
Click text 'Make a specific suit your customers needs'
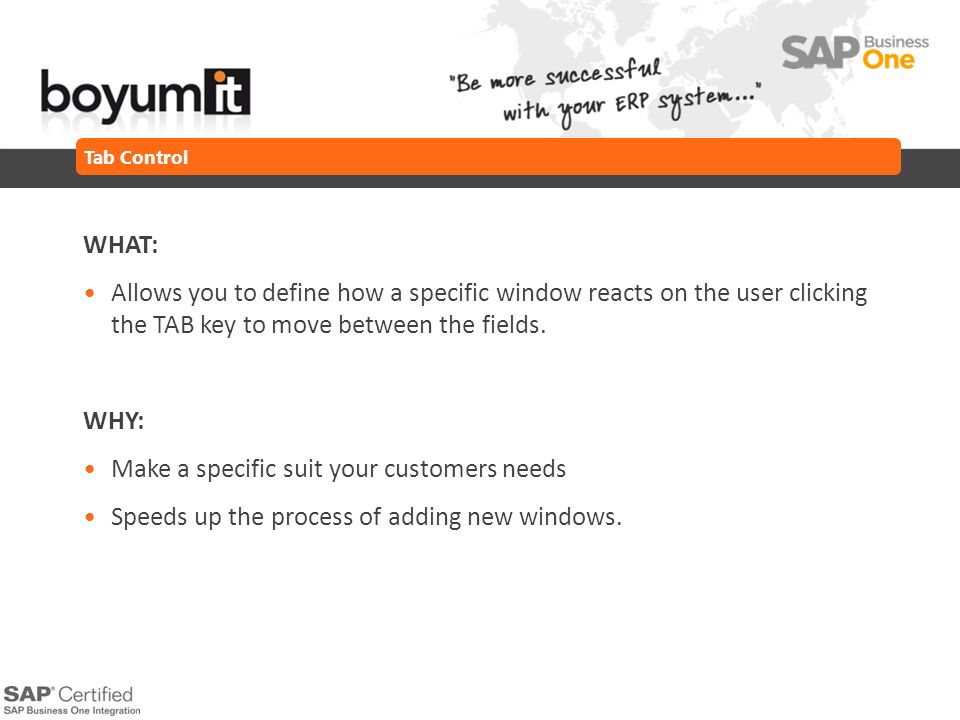(x=339, y=469)
